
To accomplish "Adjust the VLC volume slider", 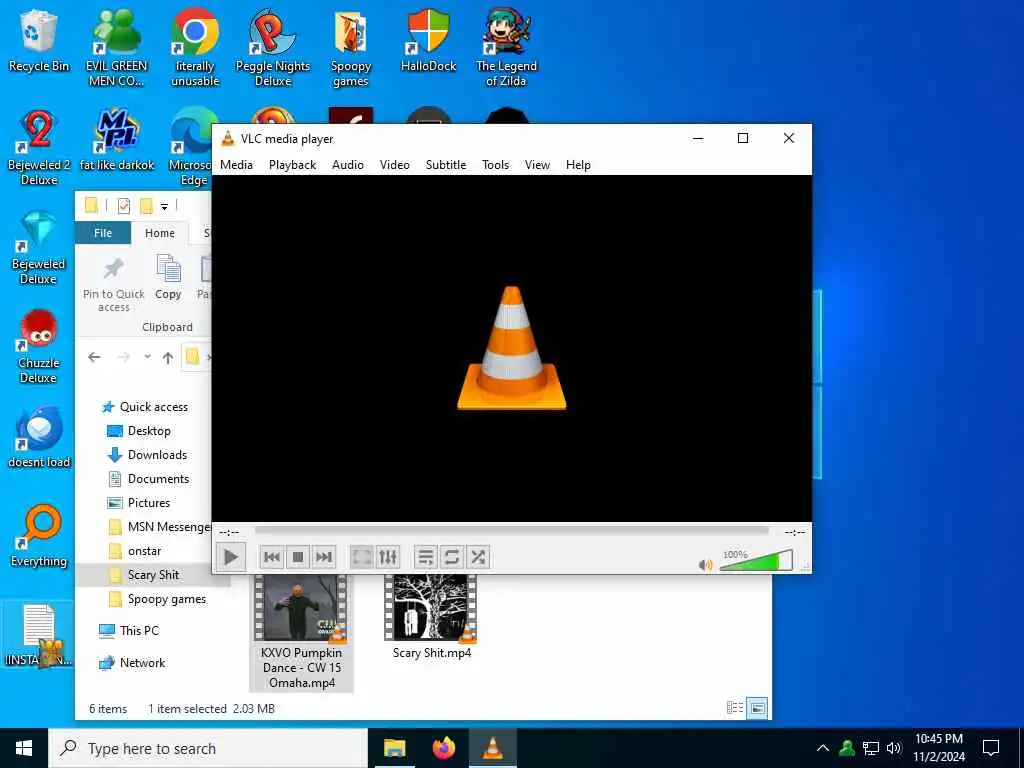I will pyautogui.click(x=756, y=561).
